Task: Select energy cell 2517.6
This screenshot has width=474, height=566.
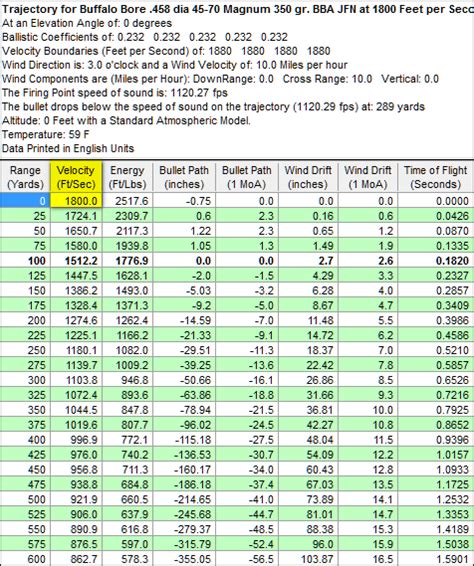Action: tap(128, 201)
